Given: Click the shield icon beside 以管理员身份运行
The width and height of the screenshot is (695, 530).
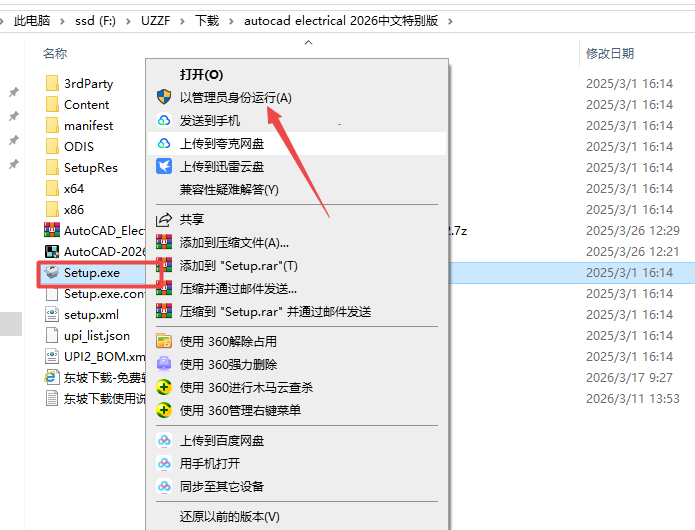Looking at the screenshot, I should tap(164, 97).
